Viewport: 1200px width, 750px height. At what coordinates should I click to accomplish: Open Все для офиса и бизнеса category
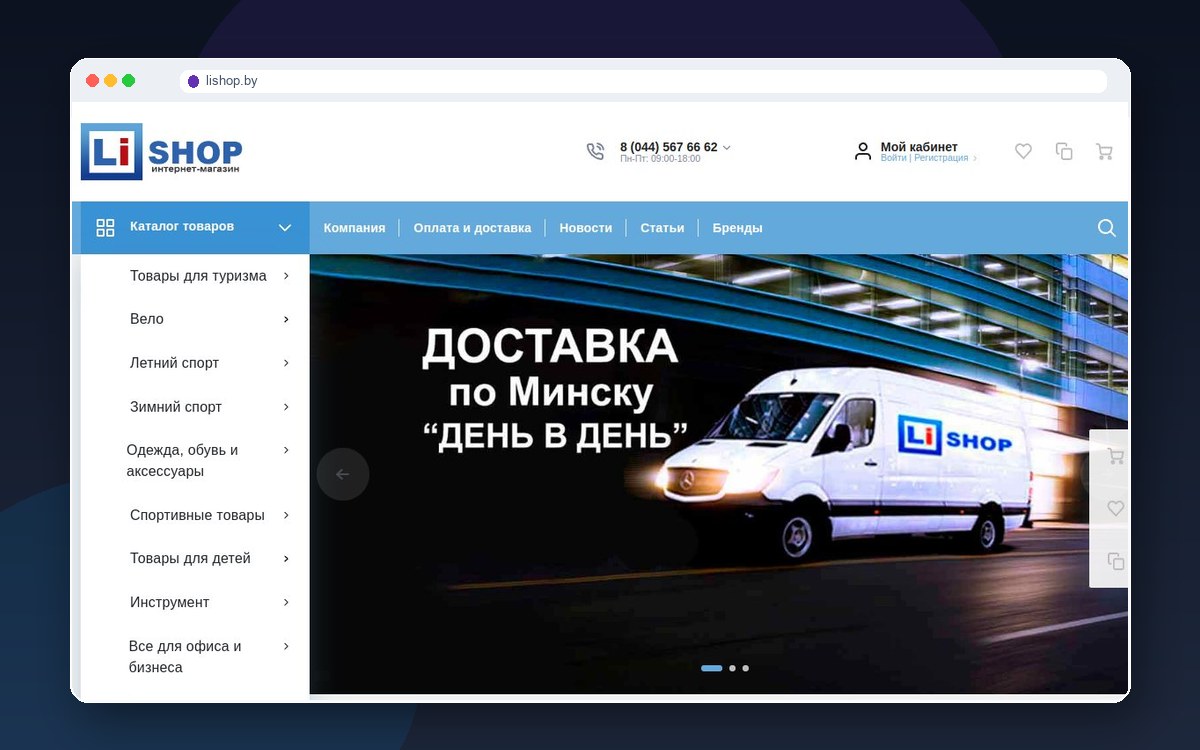pos(185,656)
